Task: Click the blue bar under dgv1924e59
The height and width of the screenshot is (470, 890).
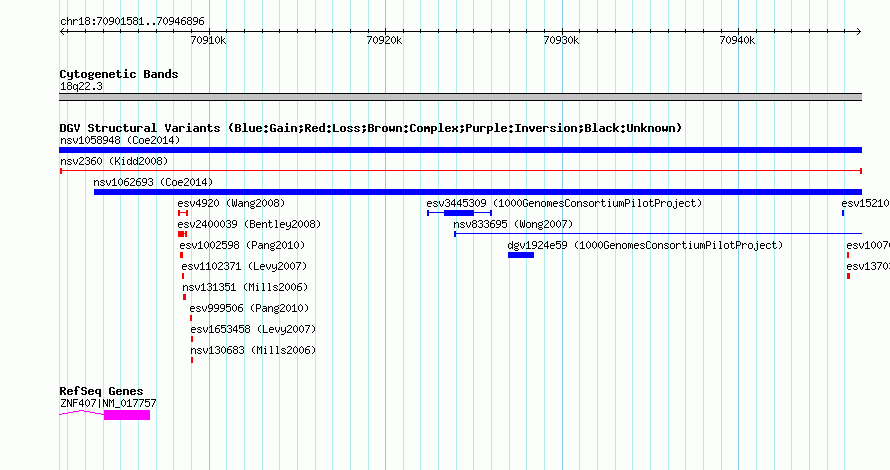Action: click(x=520, y=255)
